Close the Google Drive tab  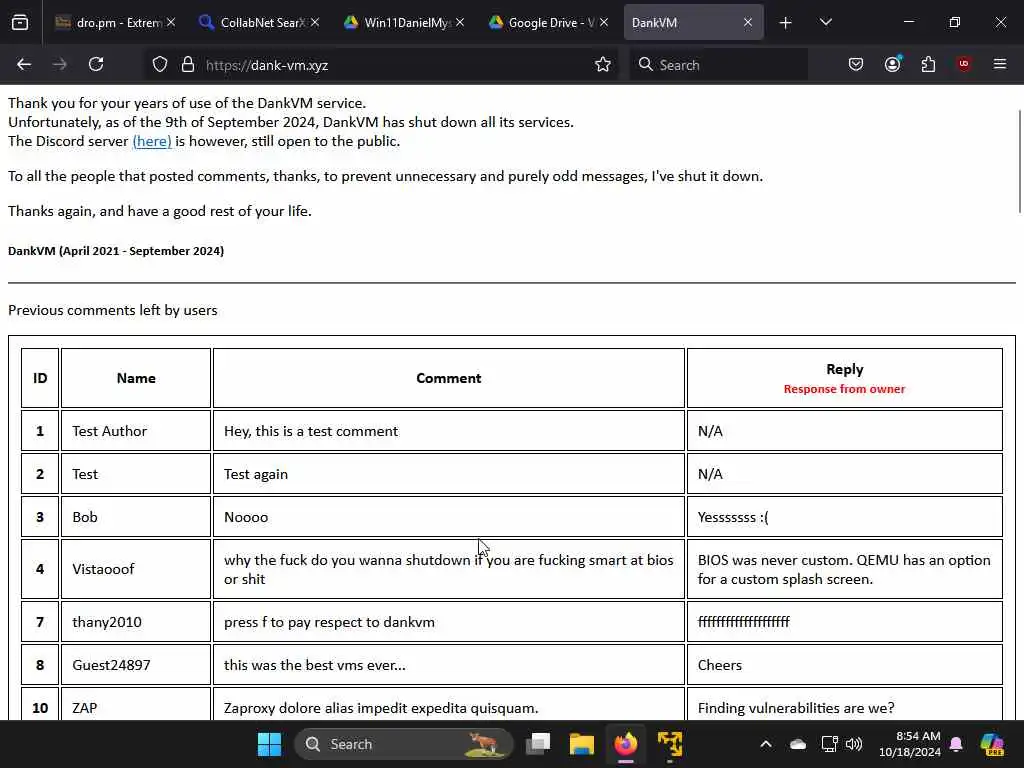click(604, 23)
